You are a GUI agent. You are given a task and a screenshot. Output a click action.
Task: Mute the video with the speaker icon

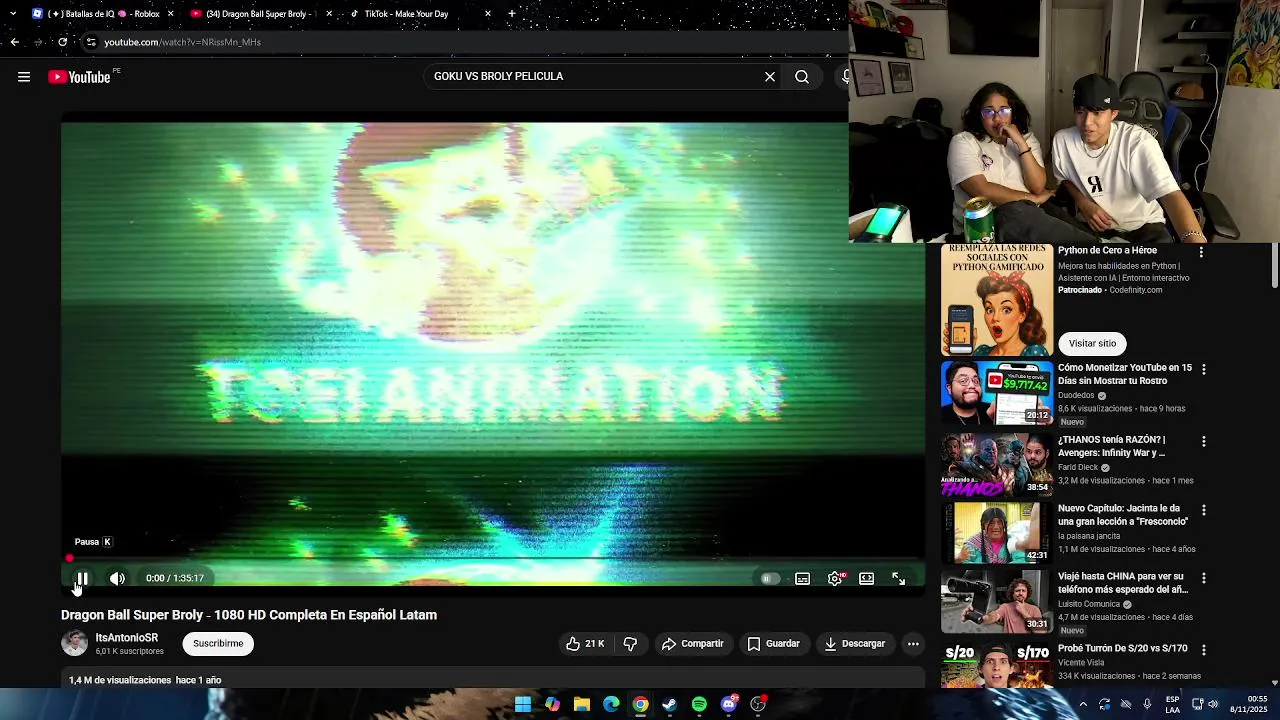(117, 578)
